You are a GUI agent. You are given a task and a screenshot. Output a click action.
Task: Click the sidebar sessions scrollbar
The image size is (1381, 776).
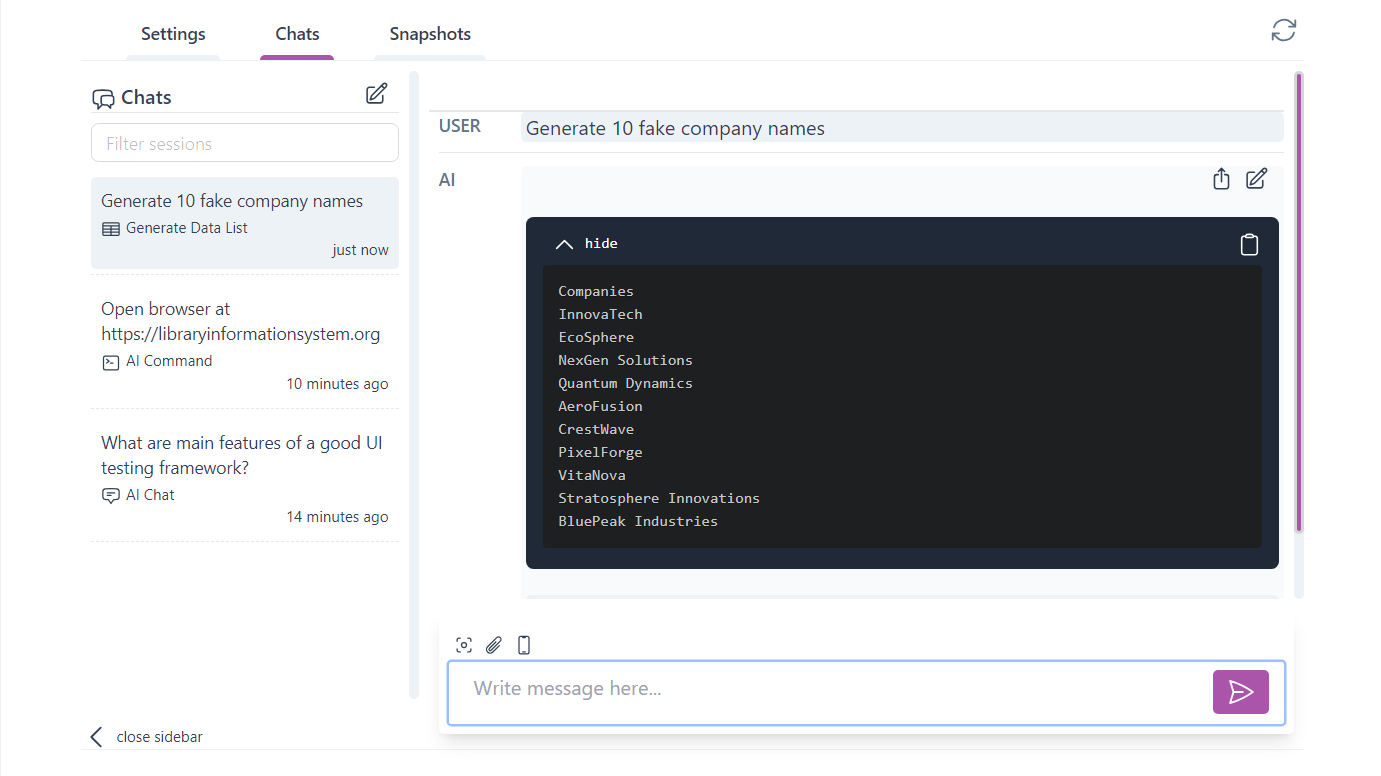(x=414, y=385)
